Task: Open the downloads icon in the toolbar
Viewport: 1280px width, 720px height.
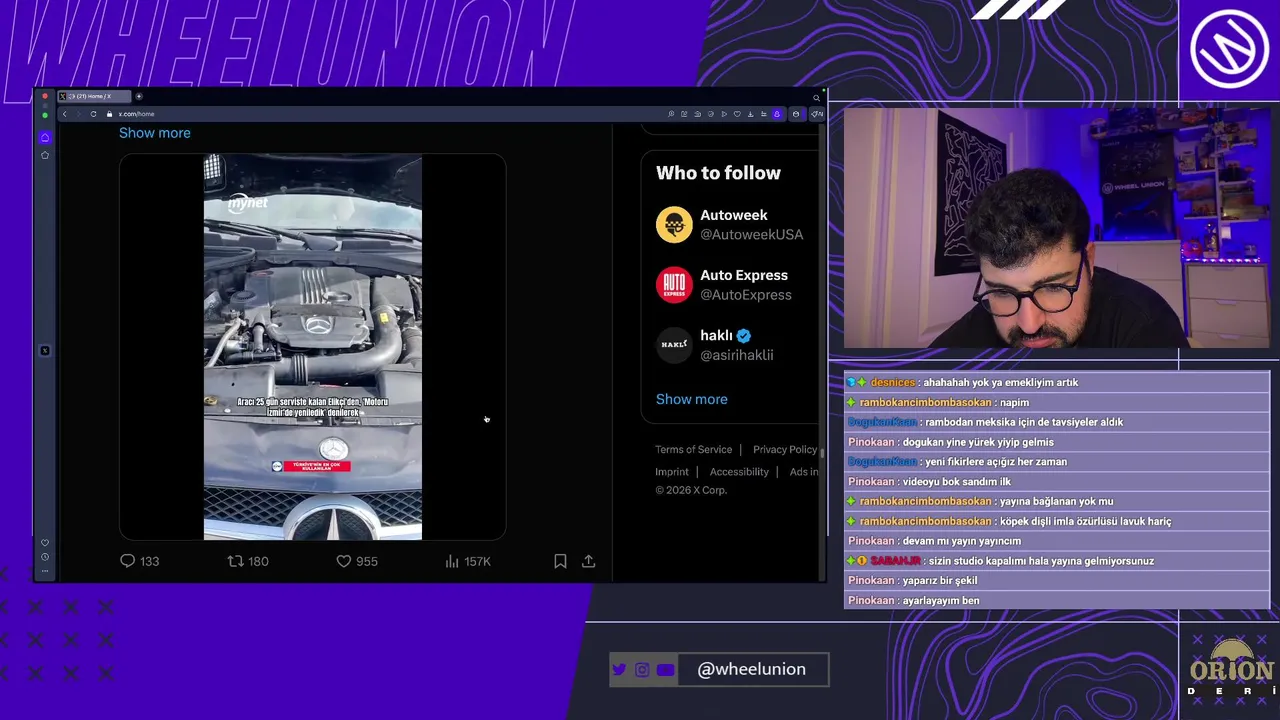Action: tap(750, 114)
